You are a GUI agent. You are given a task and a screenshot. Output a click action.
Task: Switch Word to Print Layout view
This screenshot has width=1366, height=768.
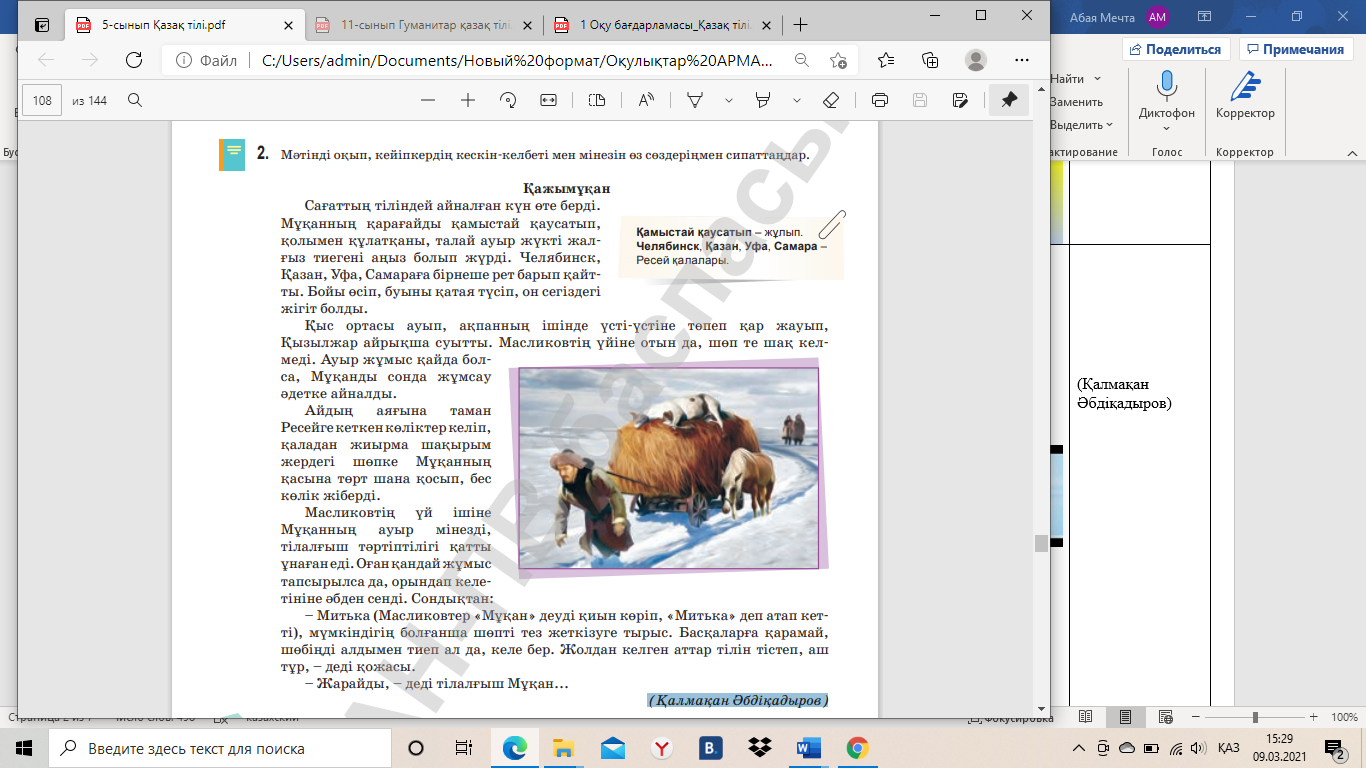pyautogui.click(x=1125, y=717)
